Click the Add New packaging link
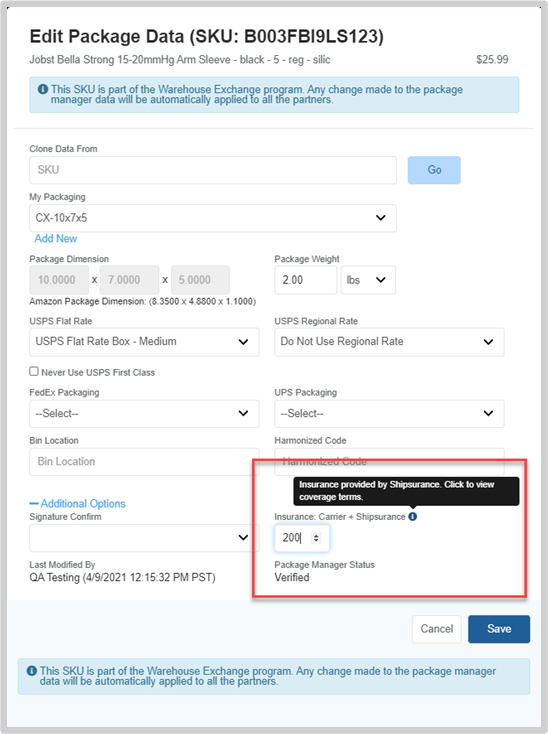This screenshot has width=548, height=734. (56, 239)
